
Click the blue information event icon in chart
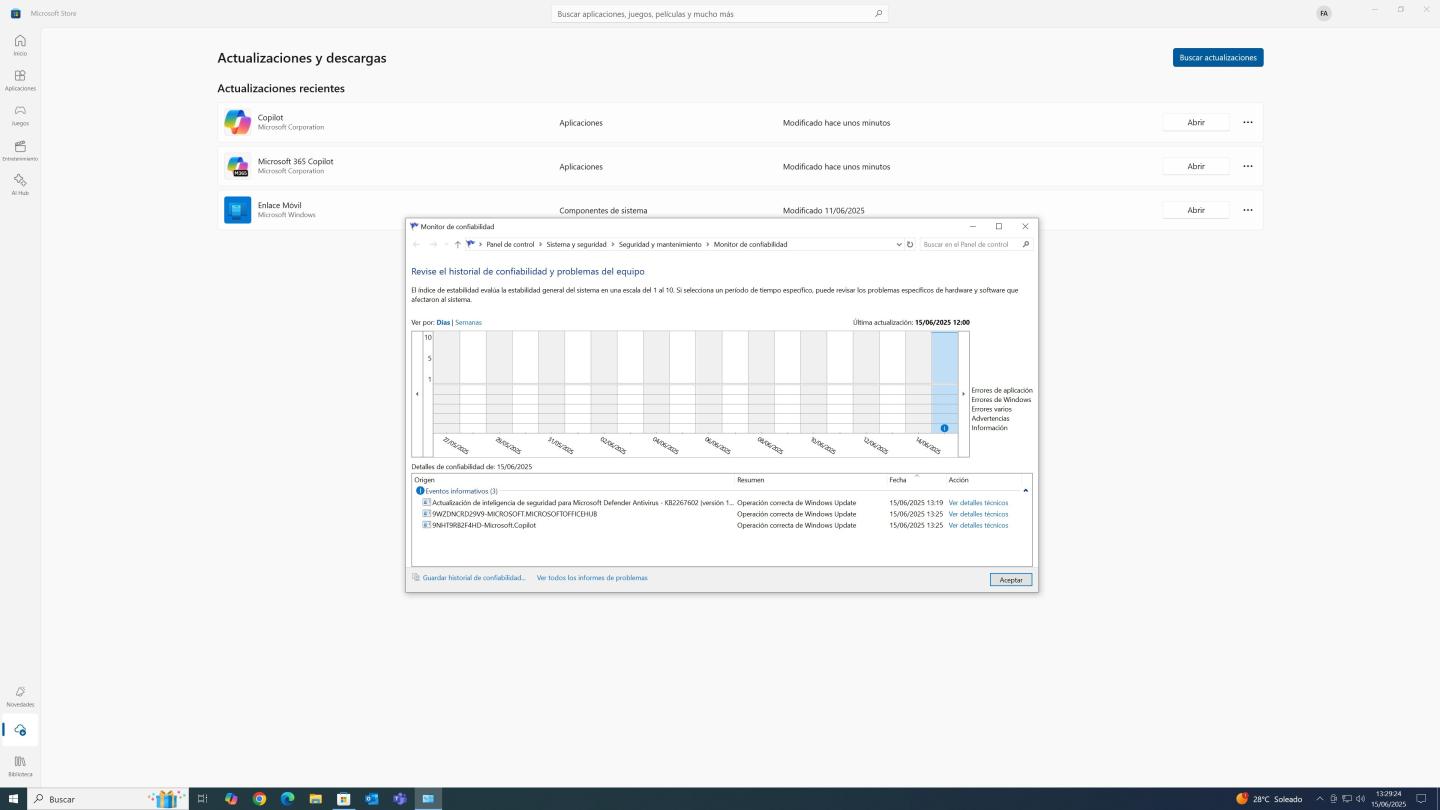(x=944, y=428)
